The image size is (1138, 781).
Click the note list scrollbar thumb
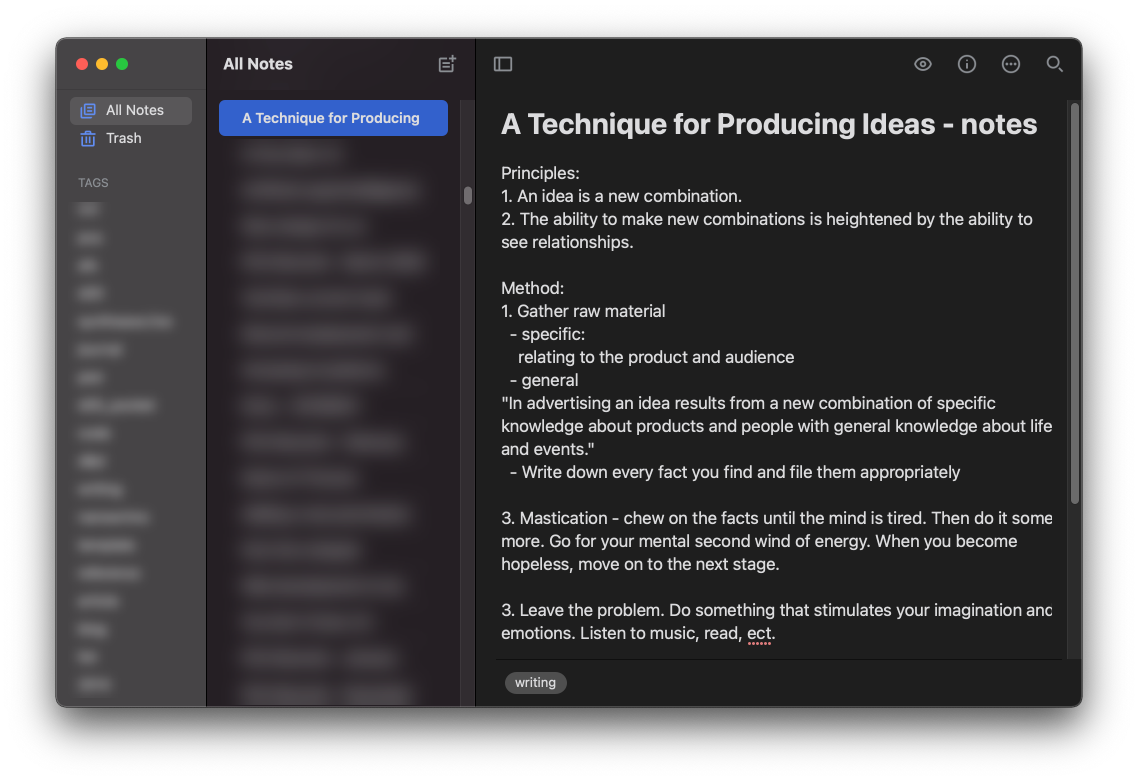pyautogui.click(x=467, y=195)
